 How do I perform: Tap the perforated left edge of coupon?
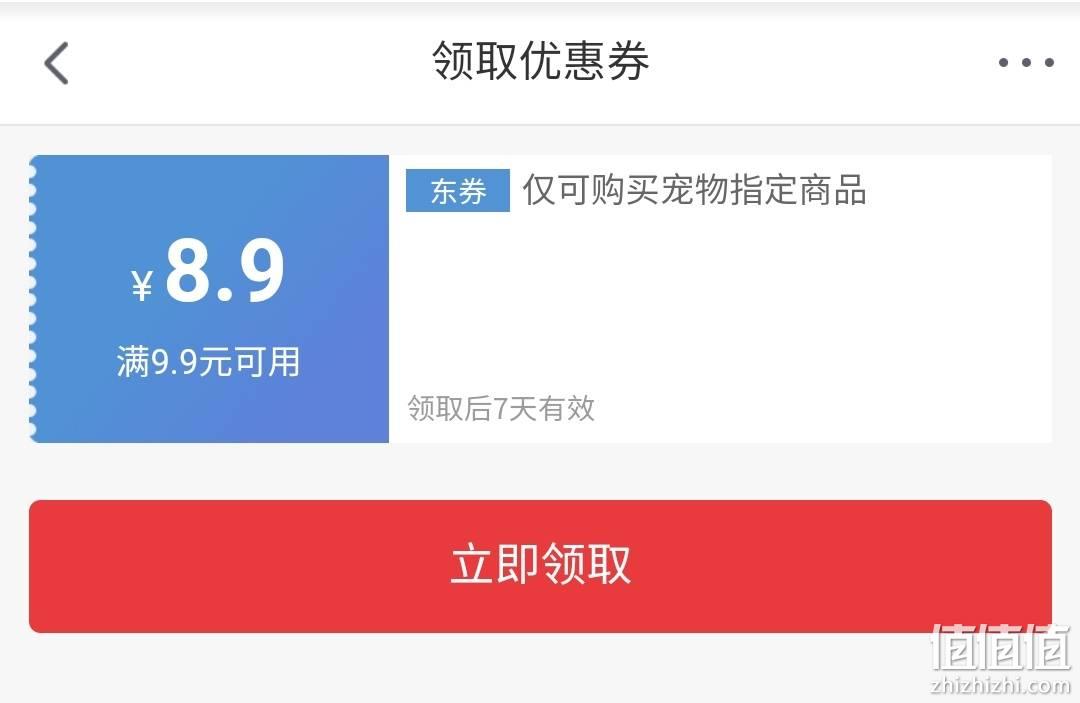(x=32, y=299)
